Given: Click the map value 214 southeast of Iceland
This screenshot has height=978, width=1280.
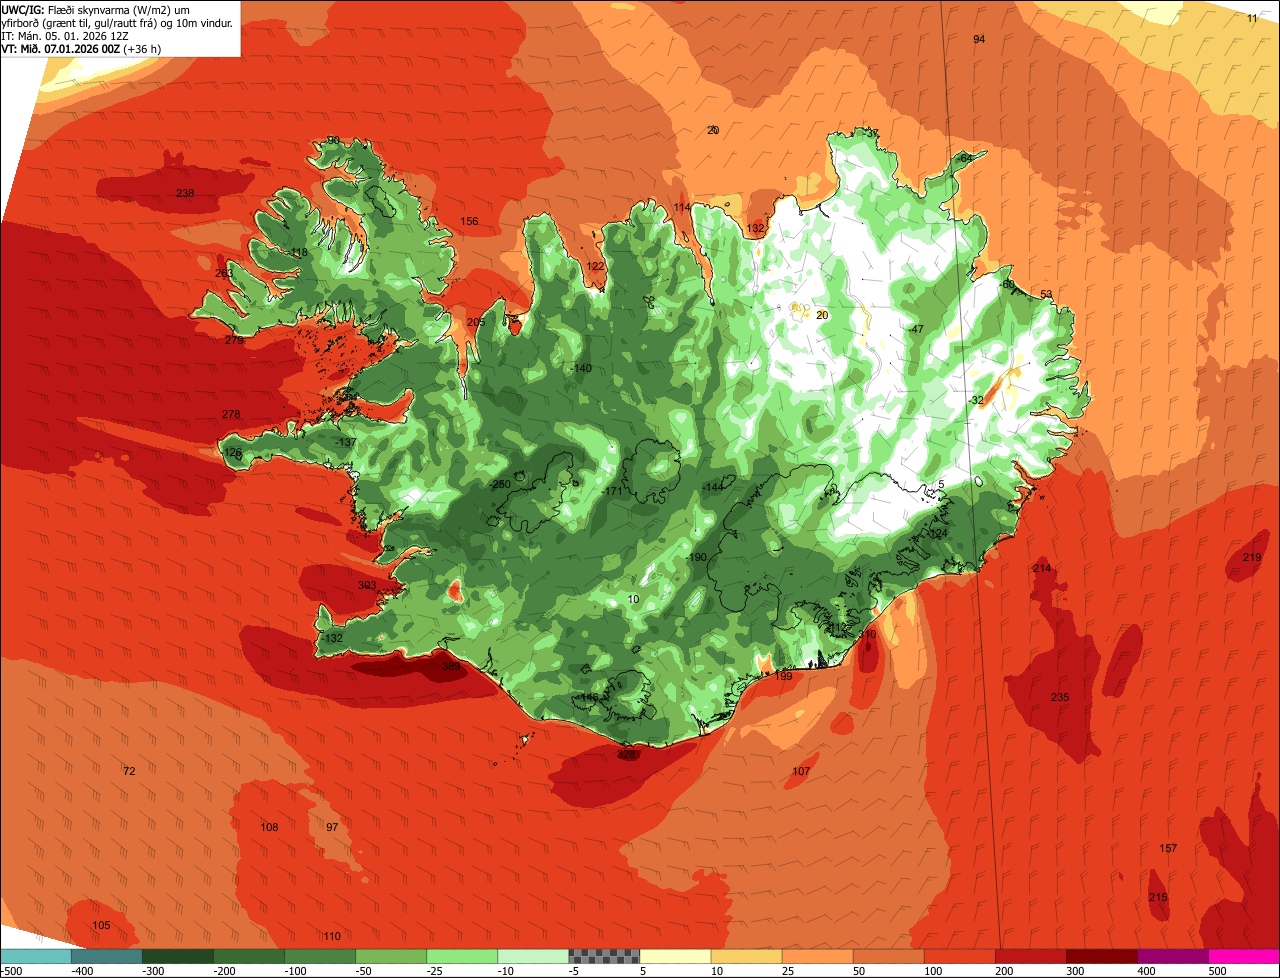Looking at the screenshot, I should [x=1042, y=569].
